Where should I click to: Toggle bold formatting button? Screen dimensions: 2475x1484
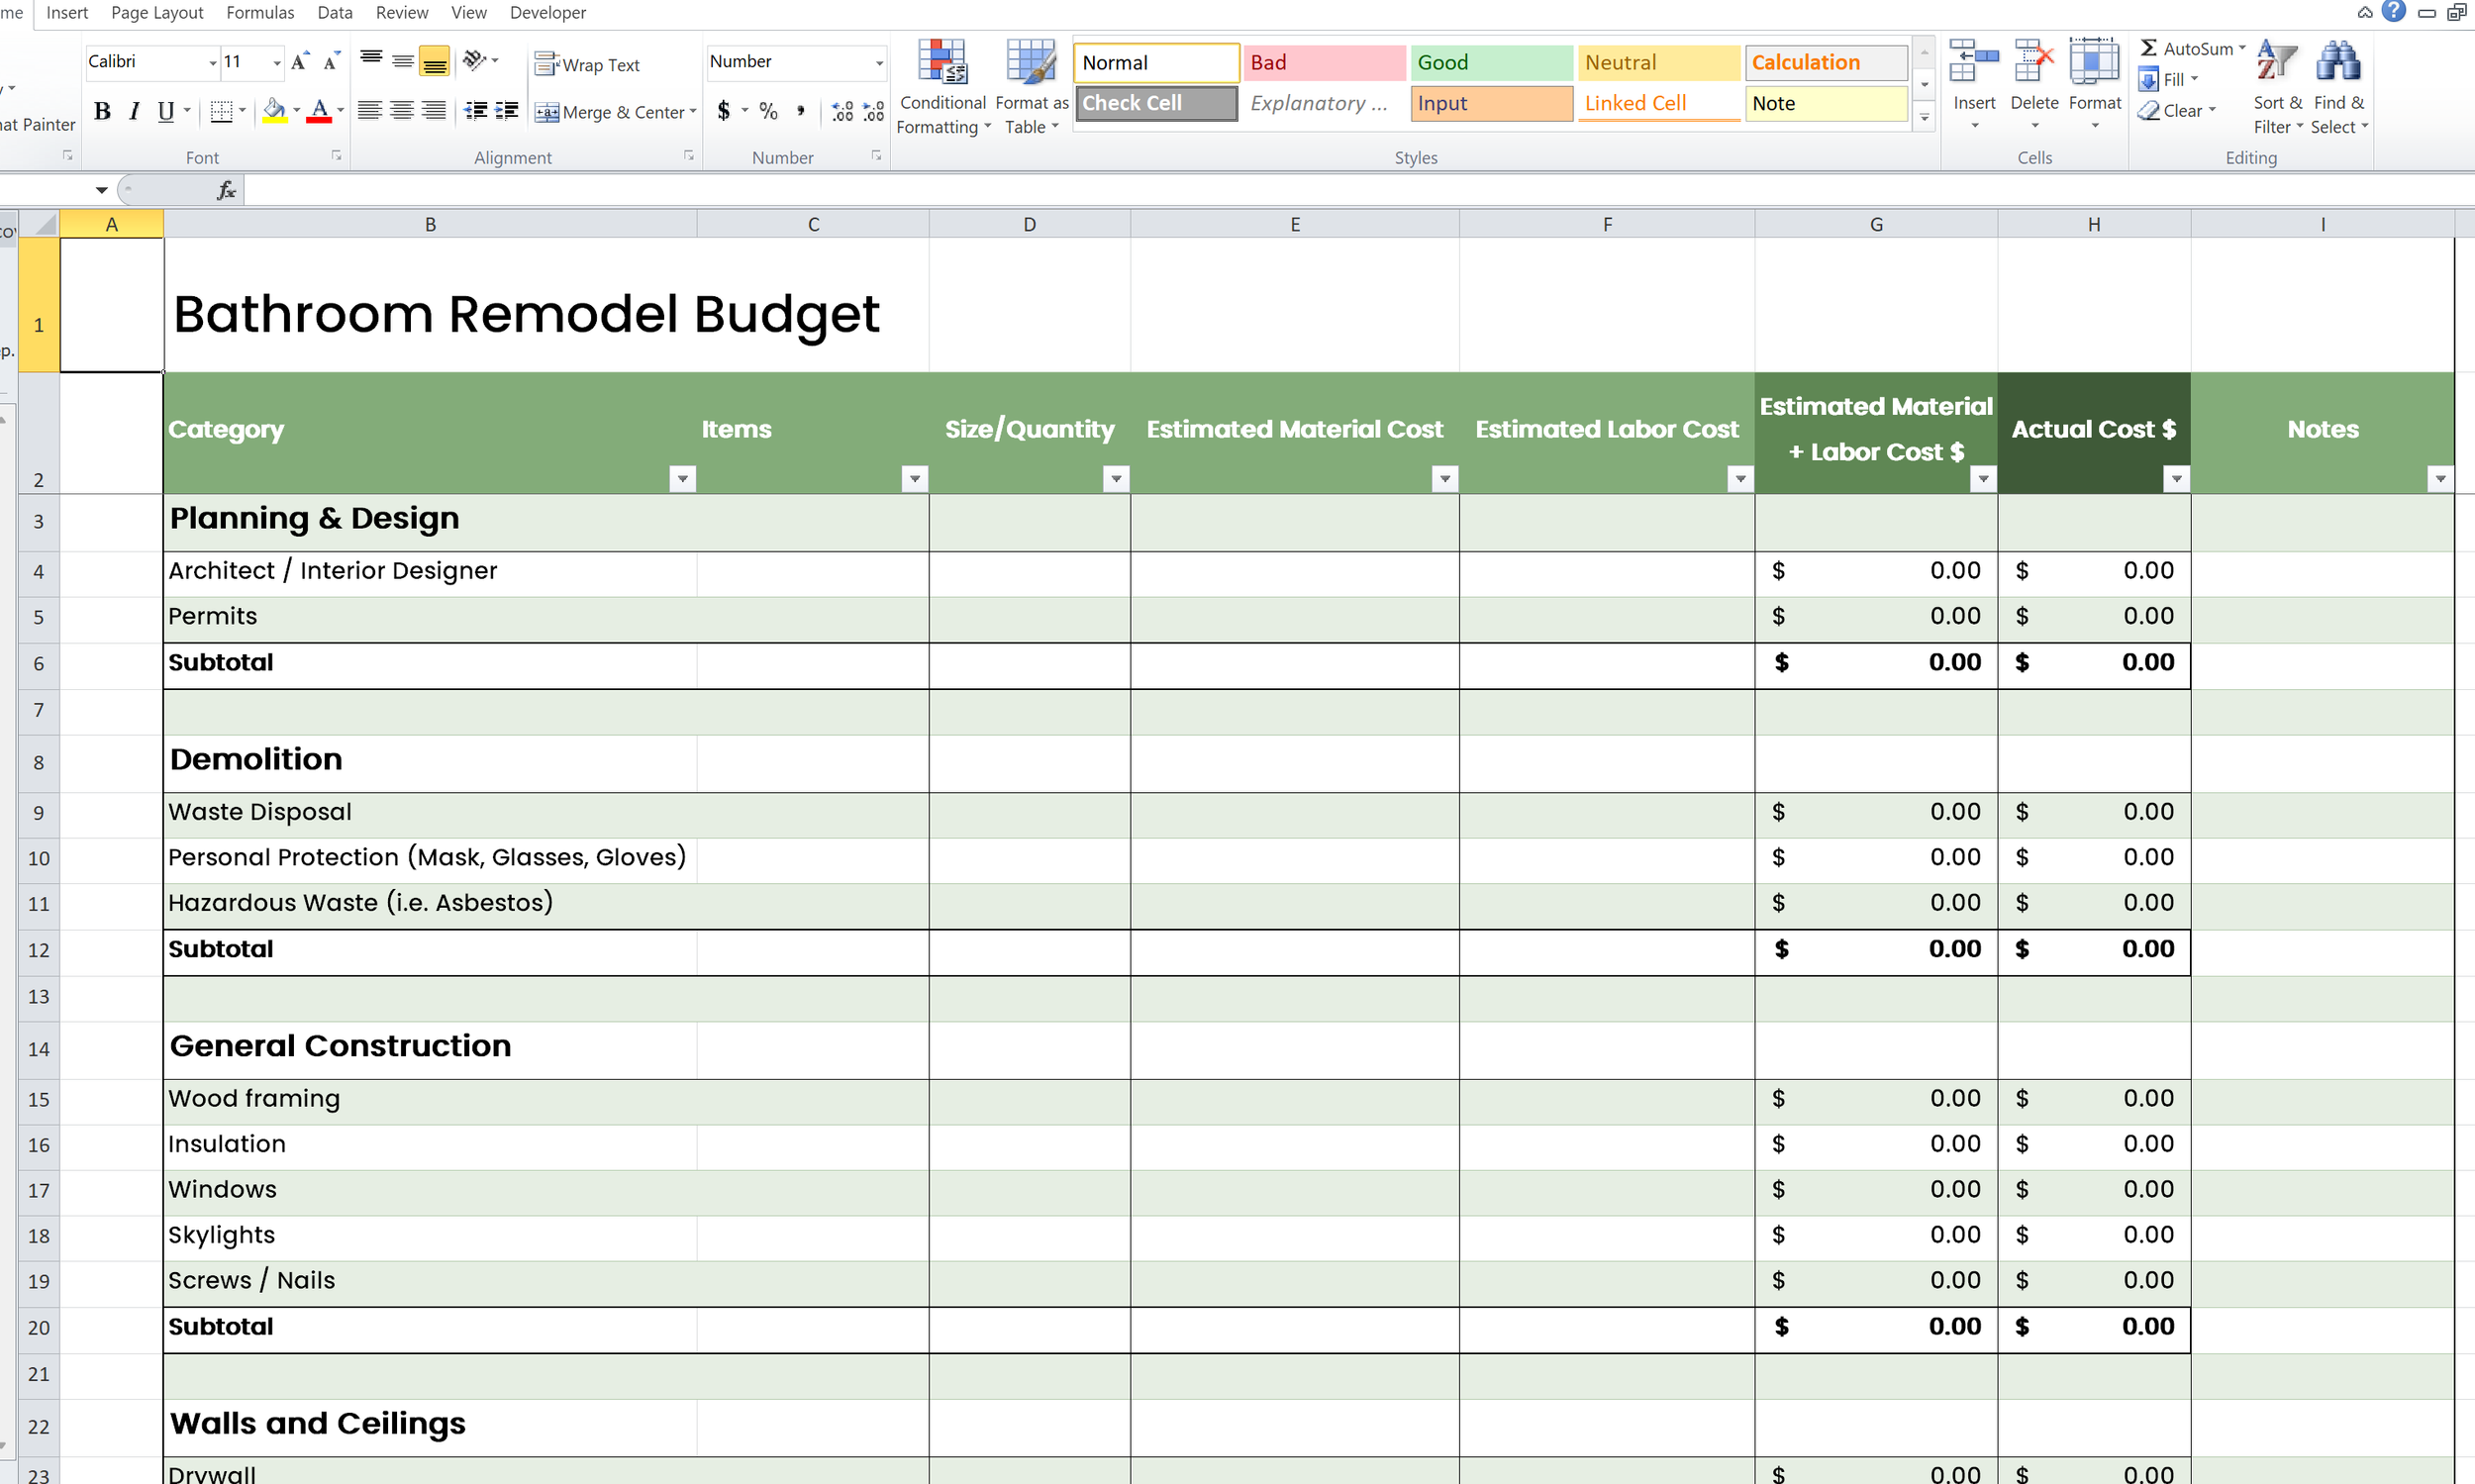click(102, 111)
